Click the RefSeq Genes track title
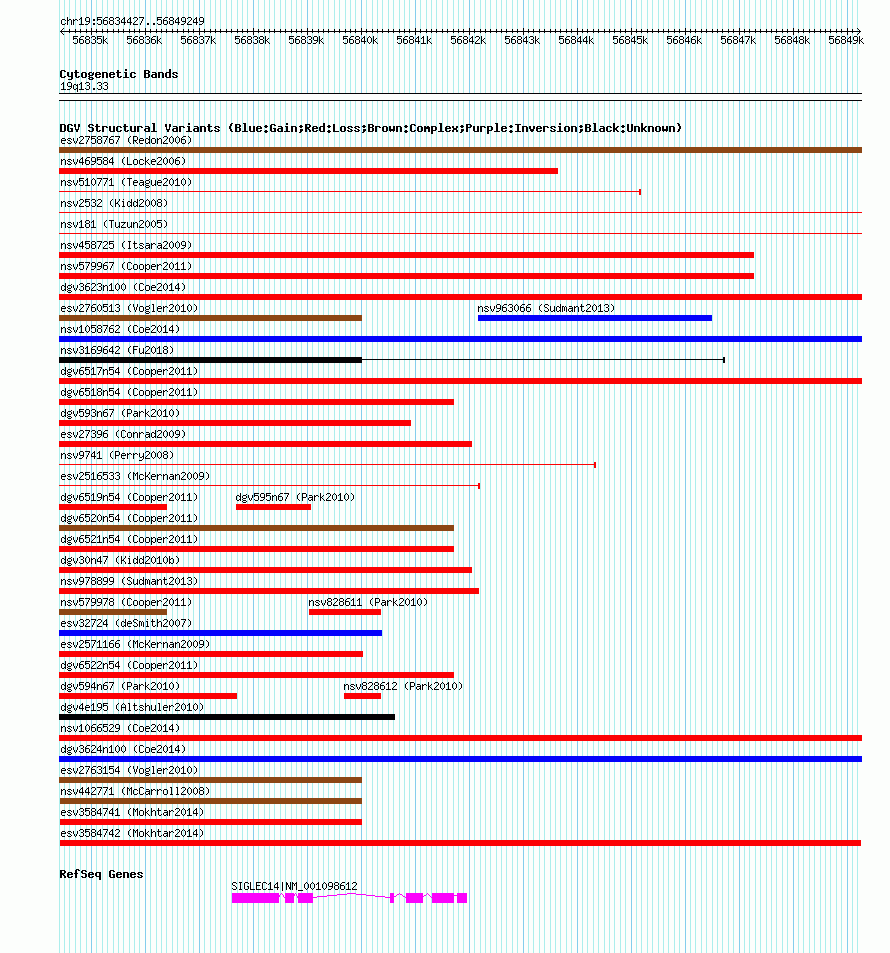 [x=102, y=874]
